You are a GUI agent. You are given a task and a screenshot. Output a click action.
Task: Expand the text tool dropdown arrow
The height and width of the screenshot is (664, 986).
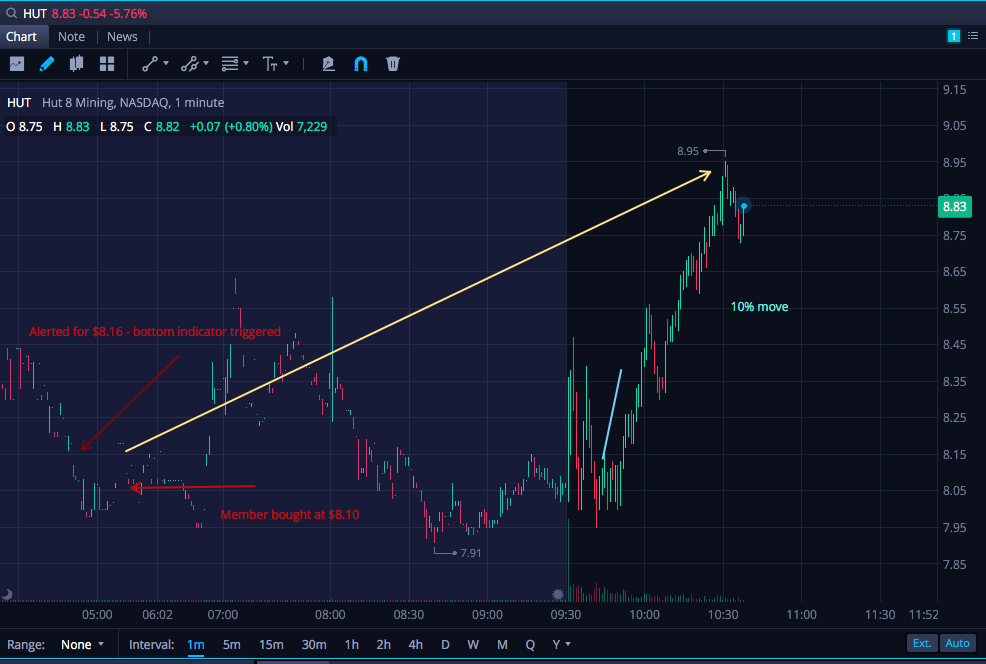tap(286, 64)
